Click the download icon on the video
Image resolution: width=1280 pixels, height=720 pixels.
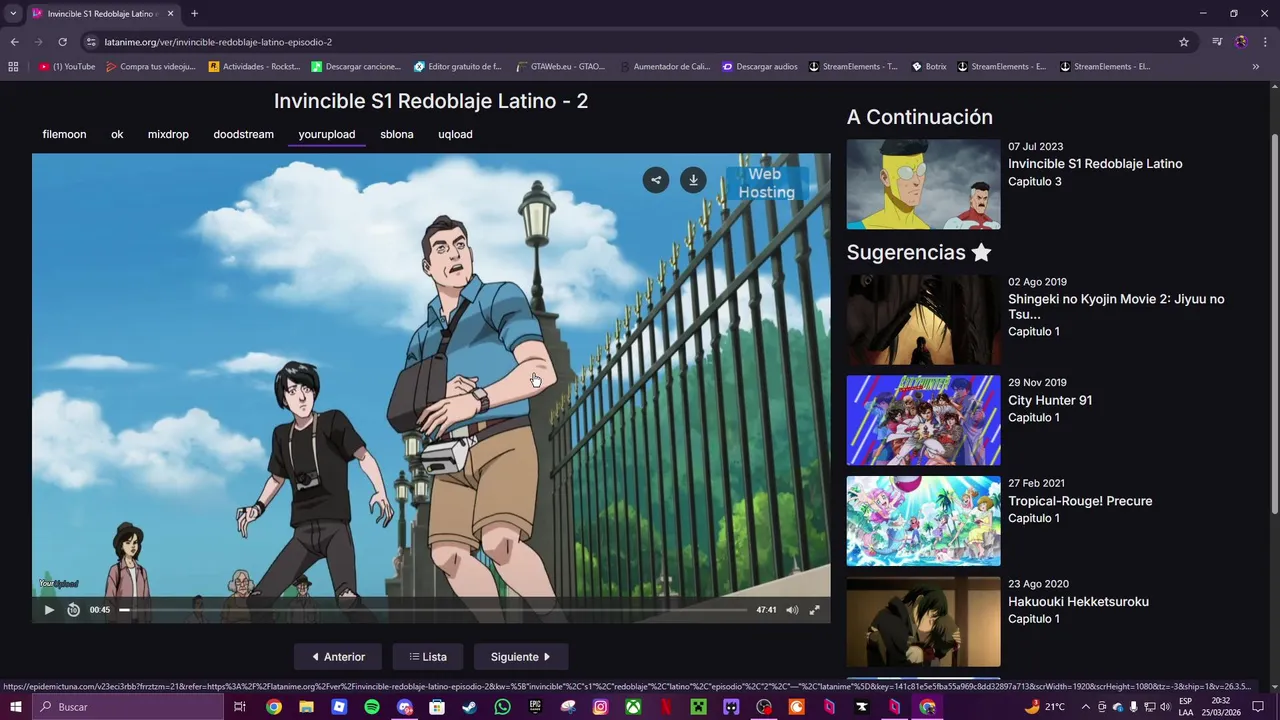(693, 180)
